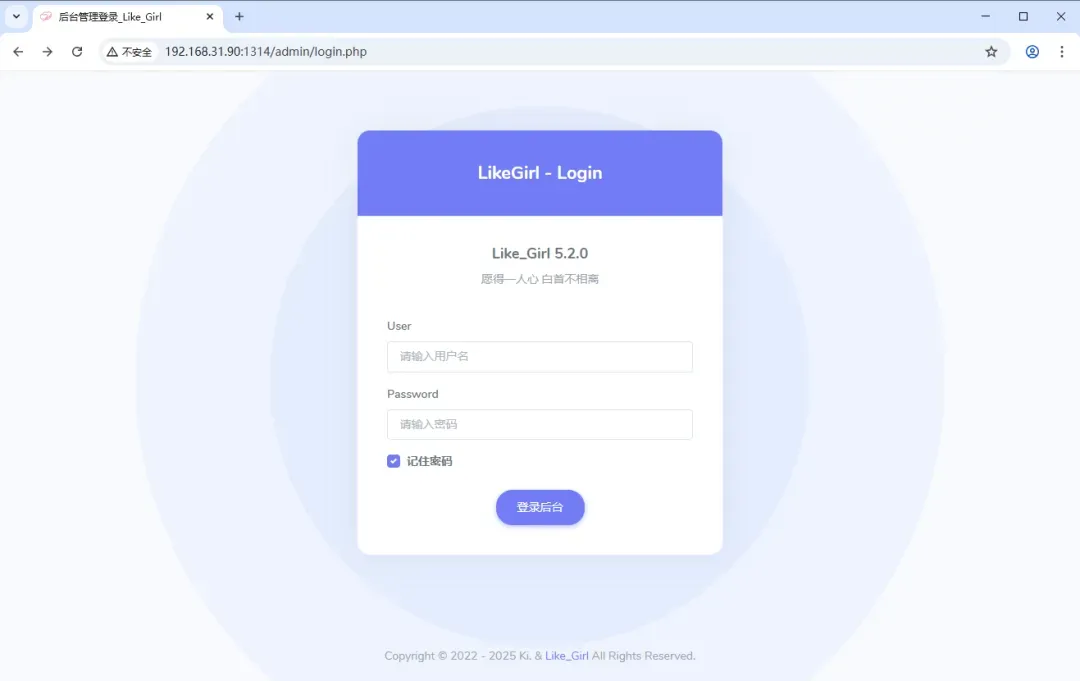Screen dimensions: 1080x681
Task: Maximize the browser window
Action: (x=1024, y=17)
